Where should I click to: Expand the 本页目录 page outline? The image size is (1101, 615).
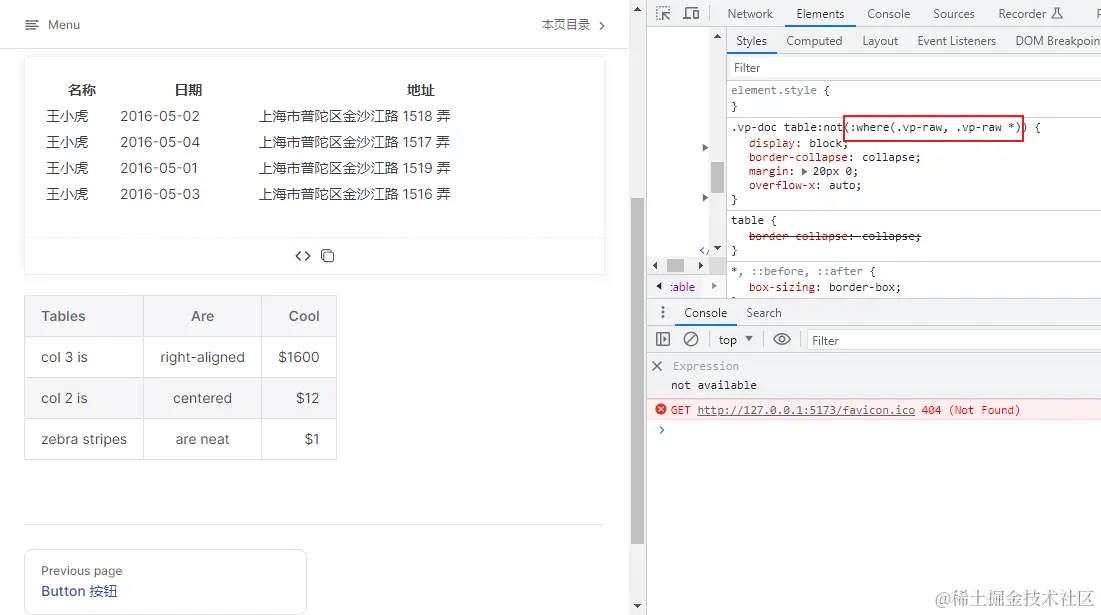tap(573, 25)
